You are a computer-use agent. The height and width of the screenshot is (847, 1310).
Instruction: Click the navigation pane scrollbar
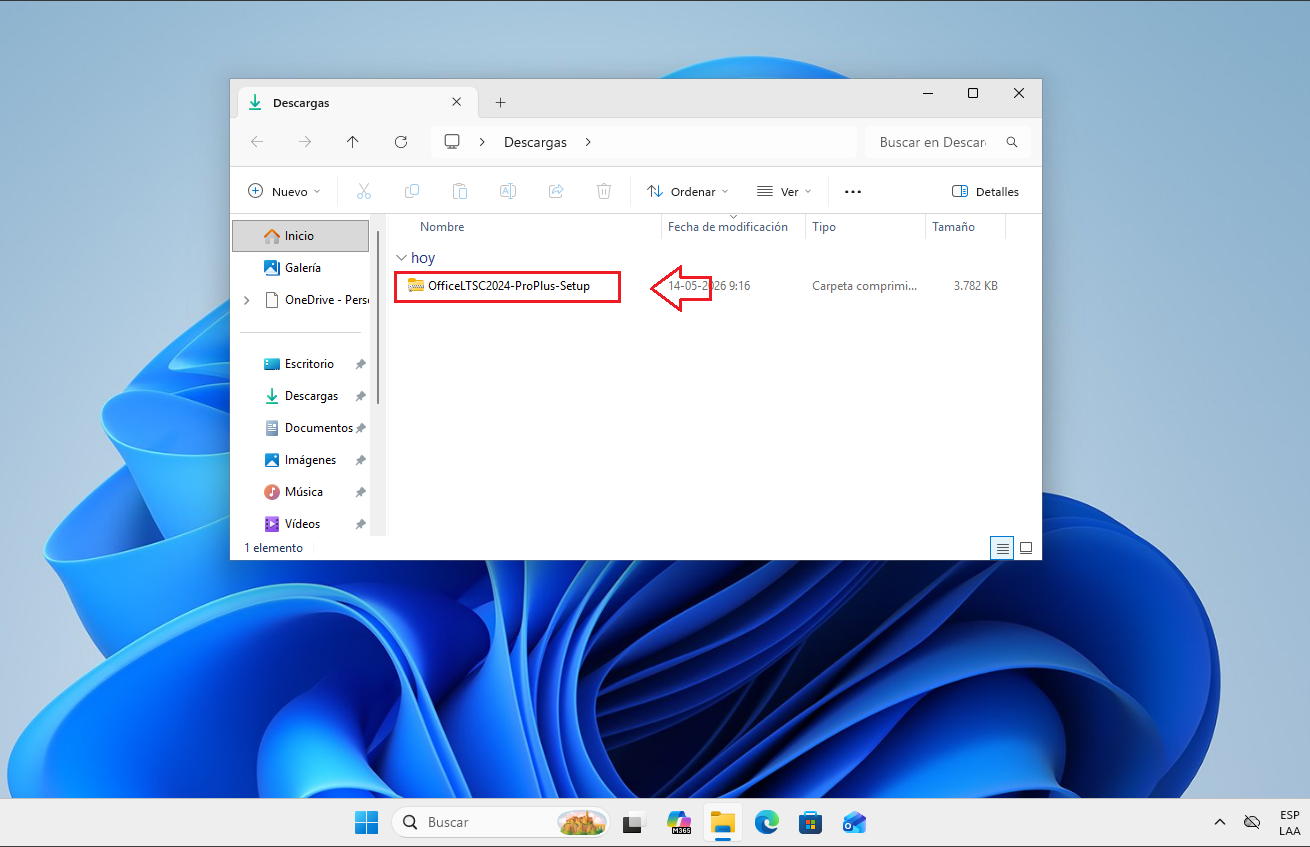[x=378, y=316]
